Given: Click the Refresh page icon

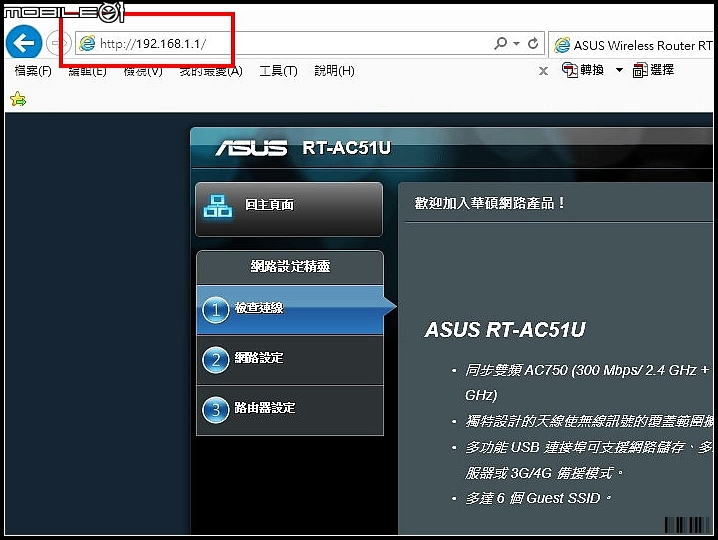Looking at the screenshot, I should tap(533, 44).
